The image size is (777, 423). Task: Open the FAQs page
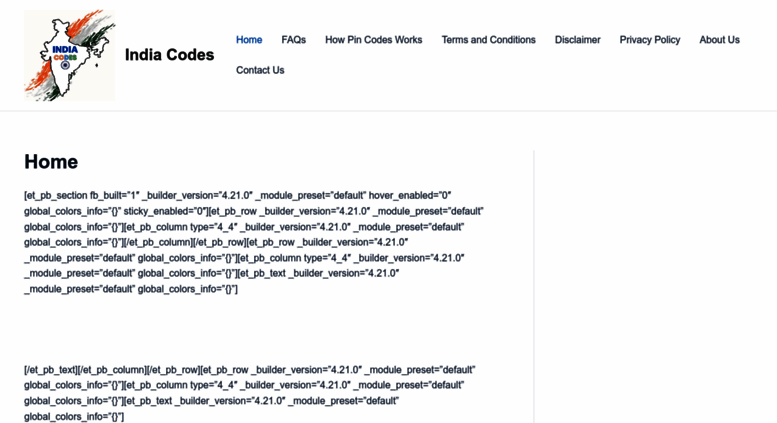tap(293, 40)
